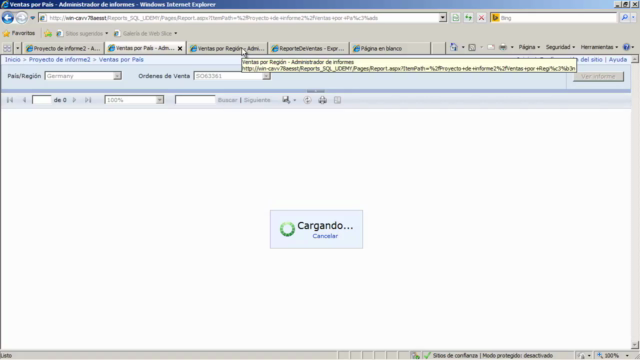Follow the Proyecto de informe2 breadcrumb link
The image size is (640, 360).
point(60,60)
